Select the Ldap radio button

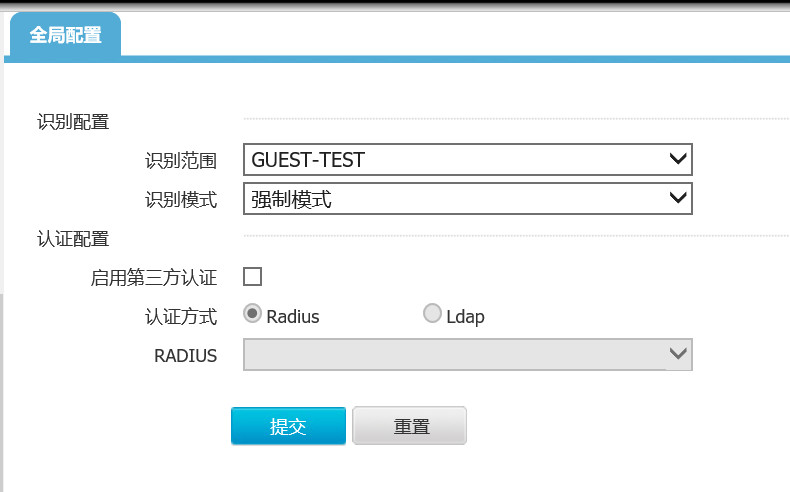pyautogui.click(x=433, y=315)
